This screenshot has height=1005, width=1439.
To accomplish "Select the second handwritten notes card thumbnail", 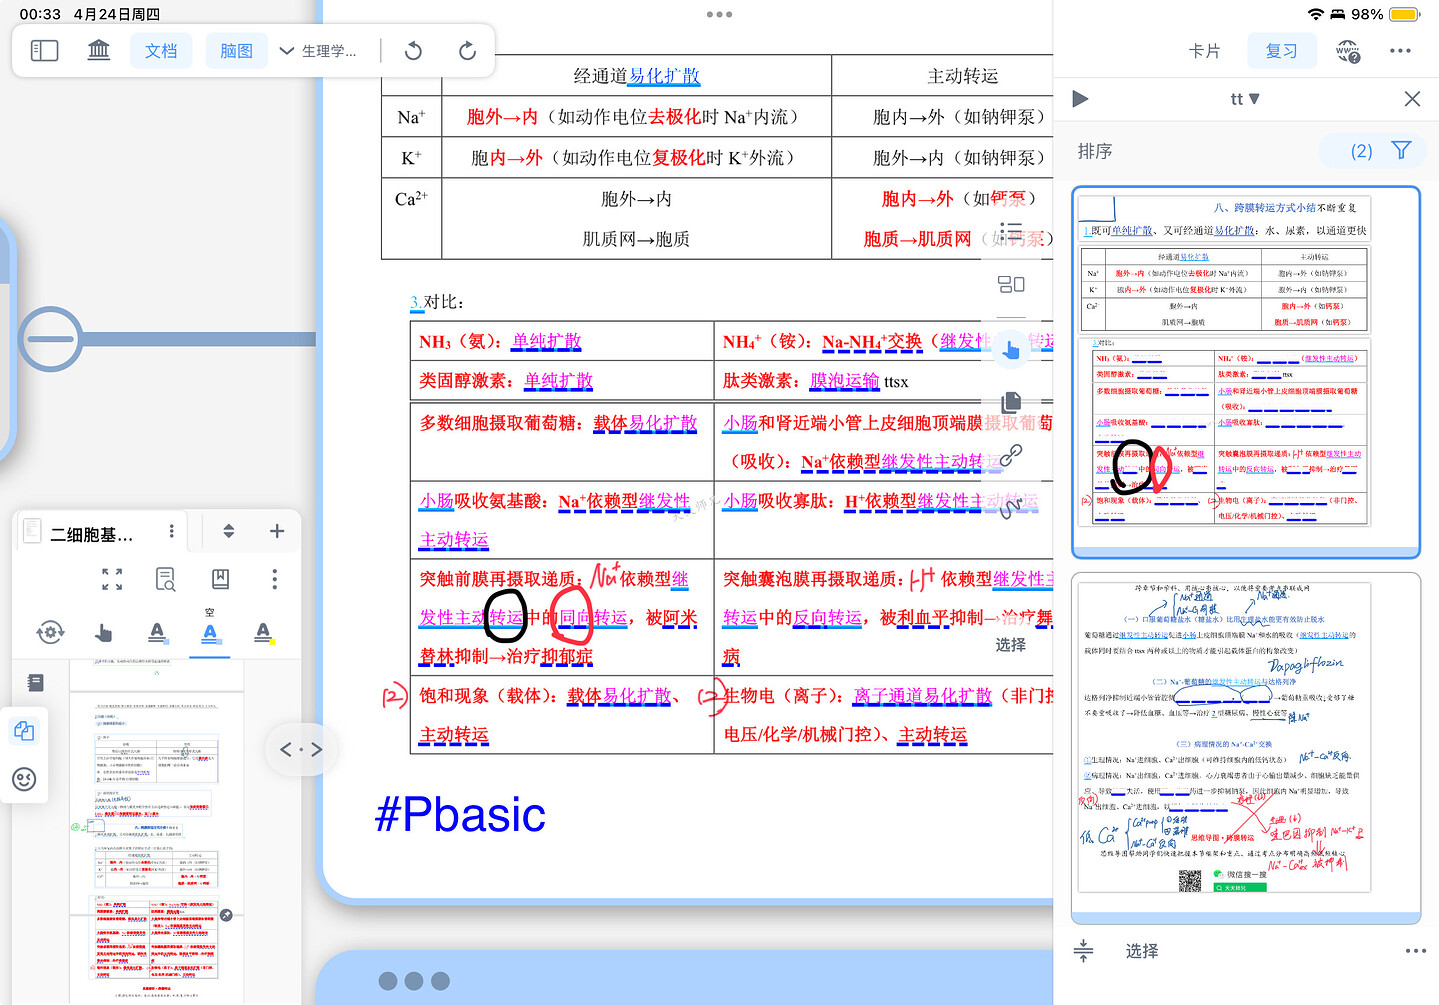I will coord(1246,748).
